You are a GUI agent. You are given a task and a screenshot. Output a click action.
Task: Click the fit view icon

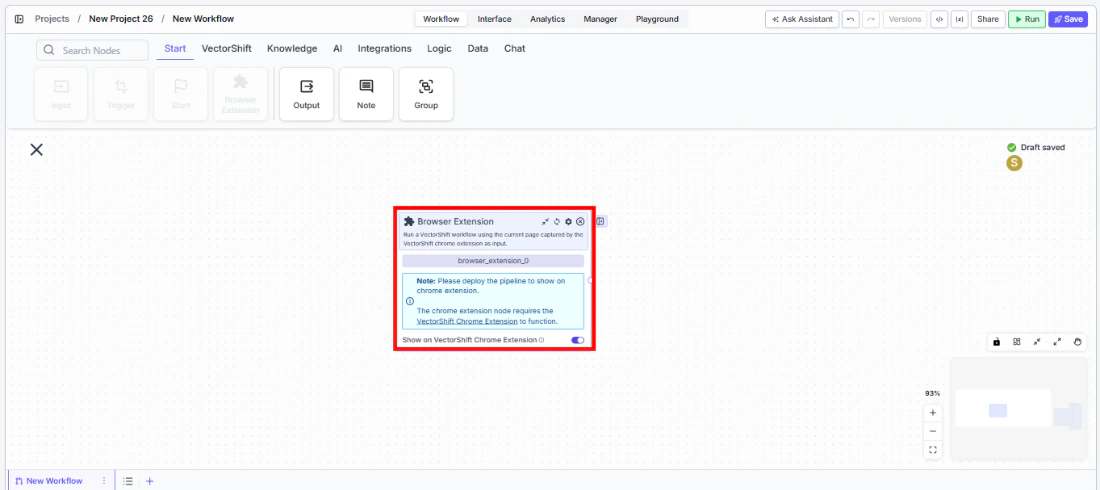click(x=932, y=450)
